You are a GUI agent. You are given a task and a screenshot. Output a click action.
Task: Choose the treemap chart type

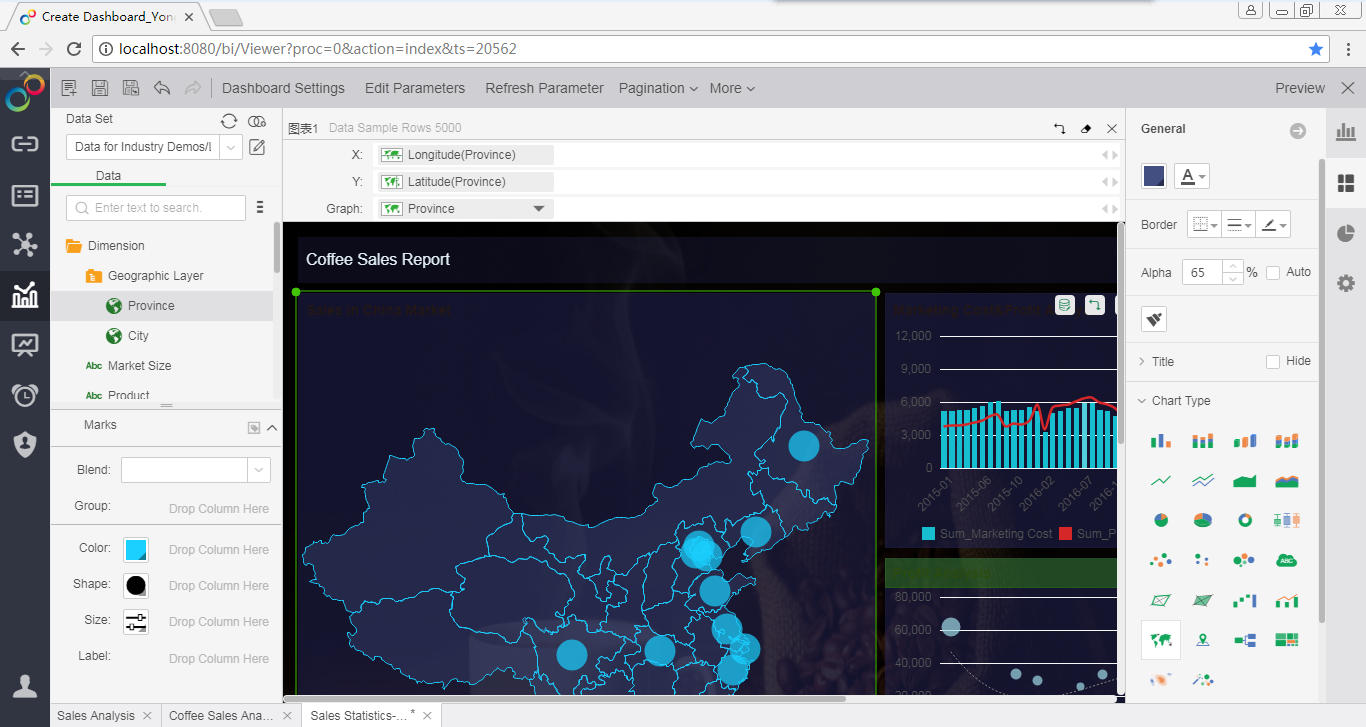pos(1287,640)
